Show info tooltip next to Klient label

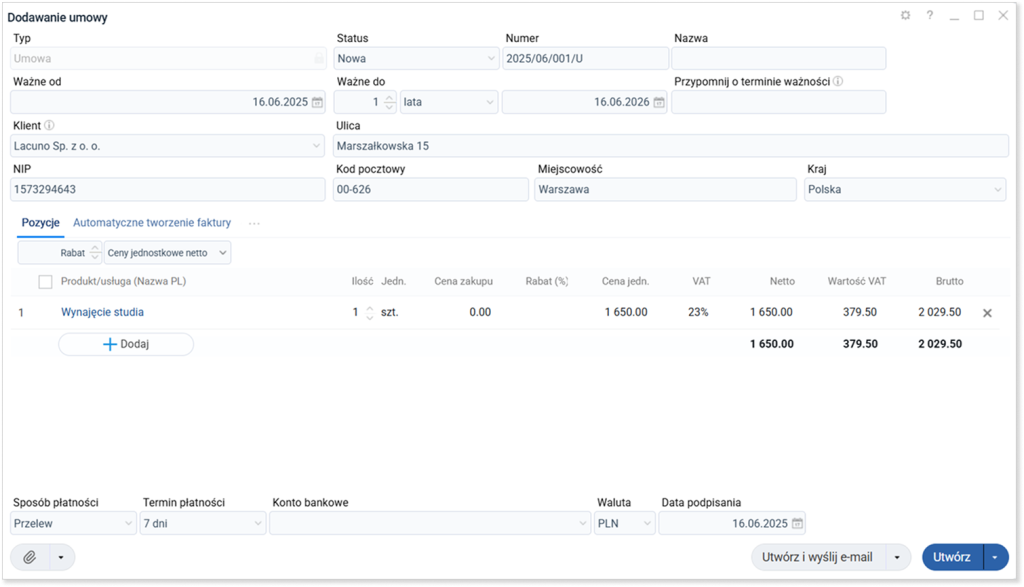[49, 125]
